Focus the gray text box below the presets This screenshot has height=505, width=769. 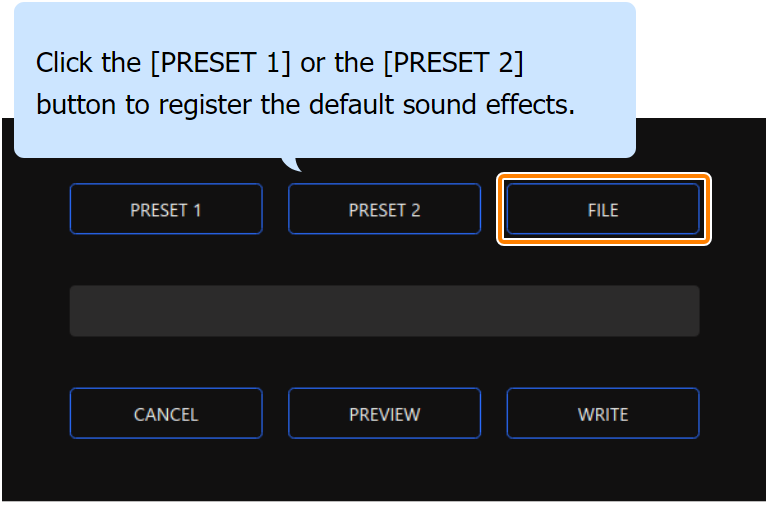(384, 311)
